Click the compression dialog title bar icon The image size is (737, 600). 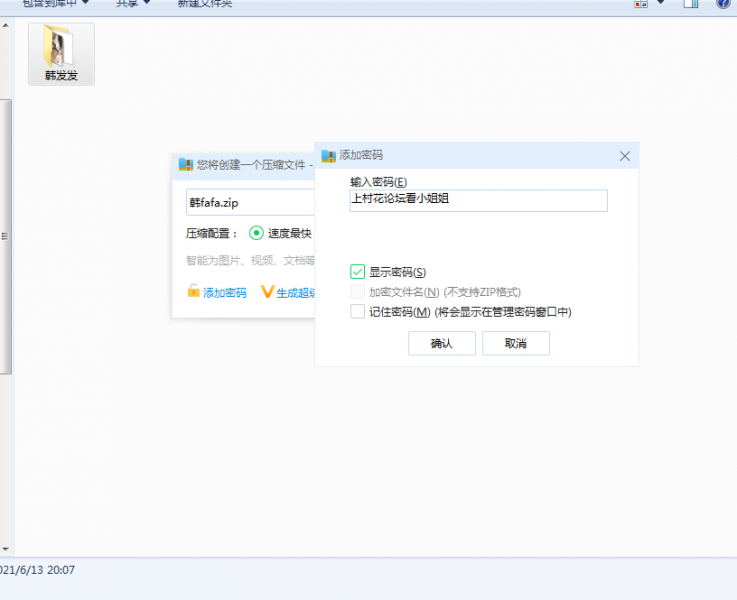185,164
